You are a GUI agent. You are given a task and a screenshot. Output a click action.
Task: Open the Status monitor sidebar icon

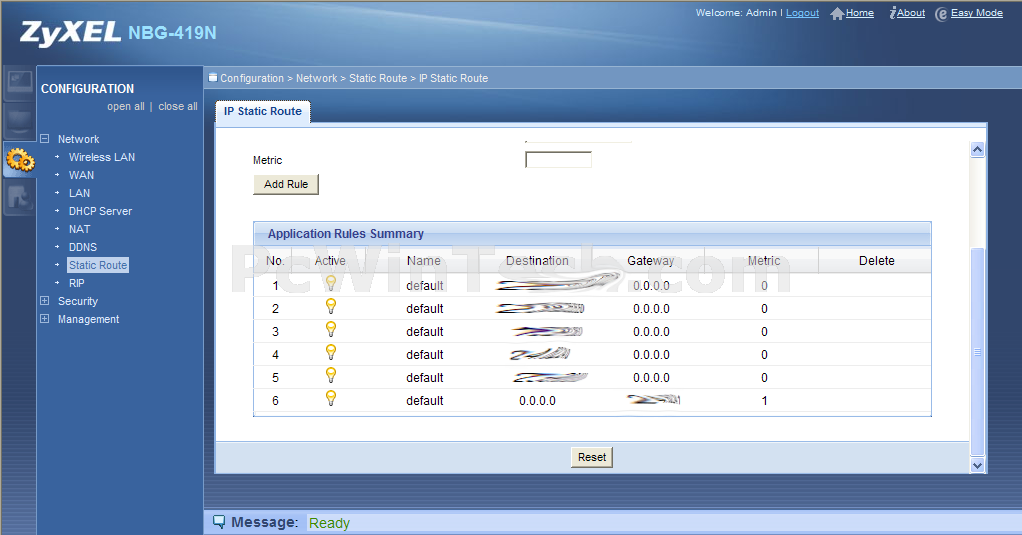pos(20,82)
